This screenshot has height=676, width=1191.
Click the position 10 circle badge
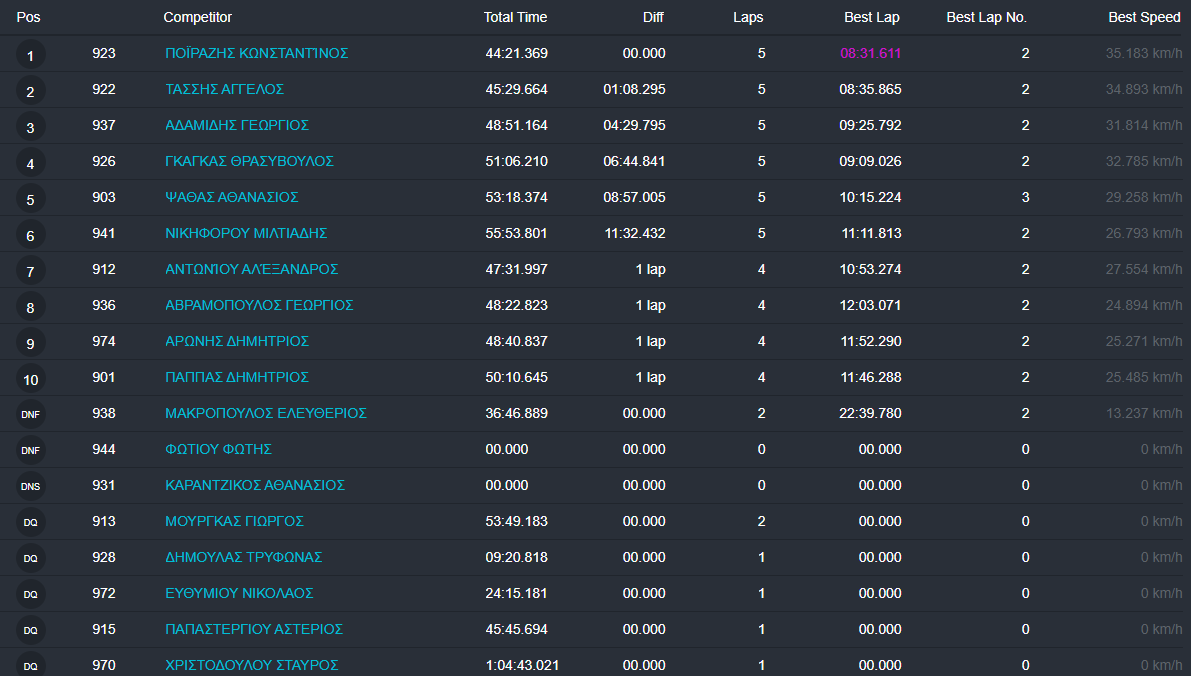pos(30,379)
